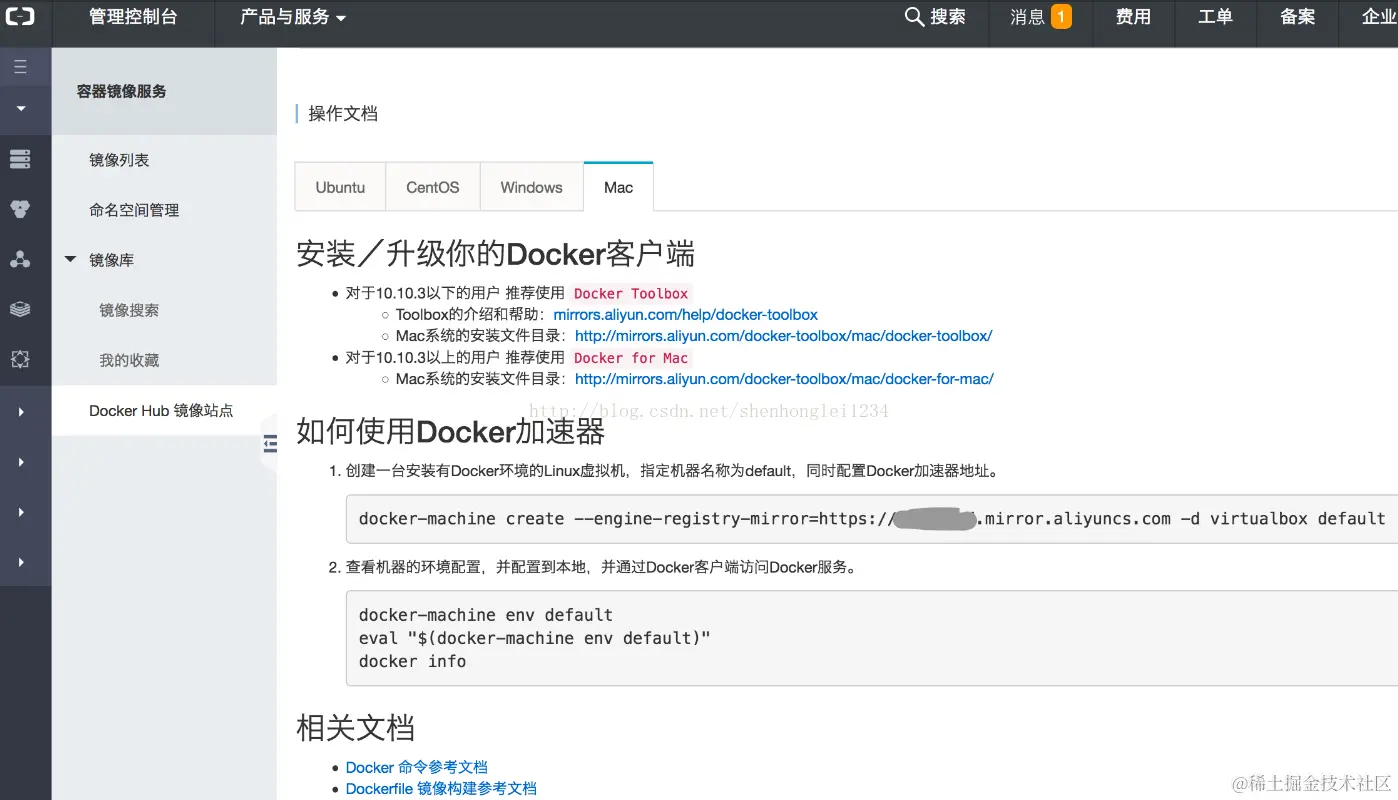1398x800 pixels.
Task: Click the Docker Toolbox code label
Action: [631, 293]
